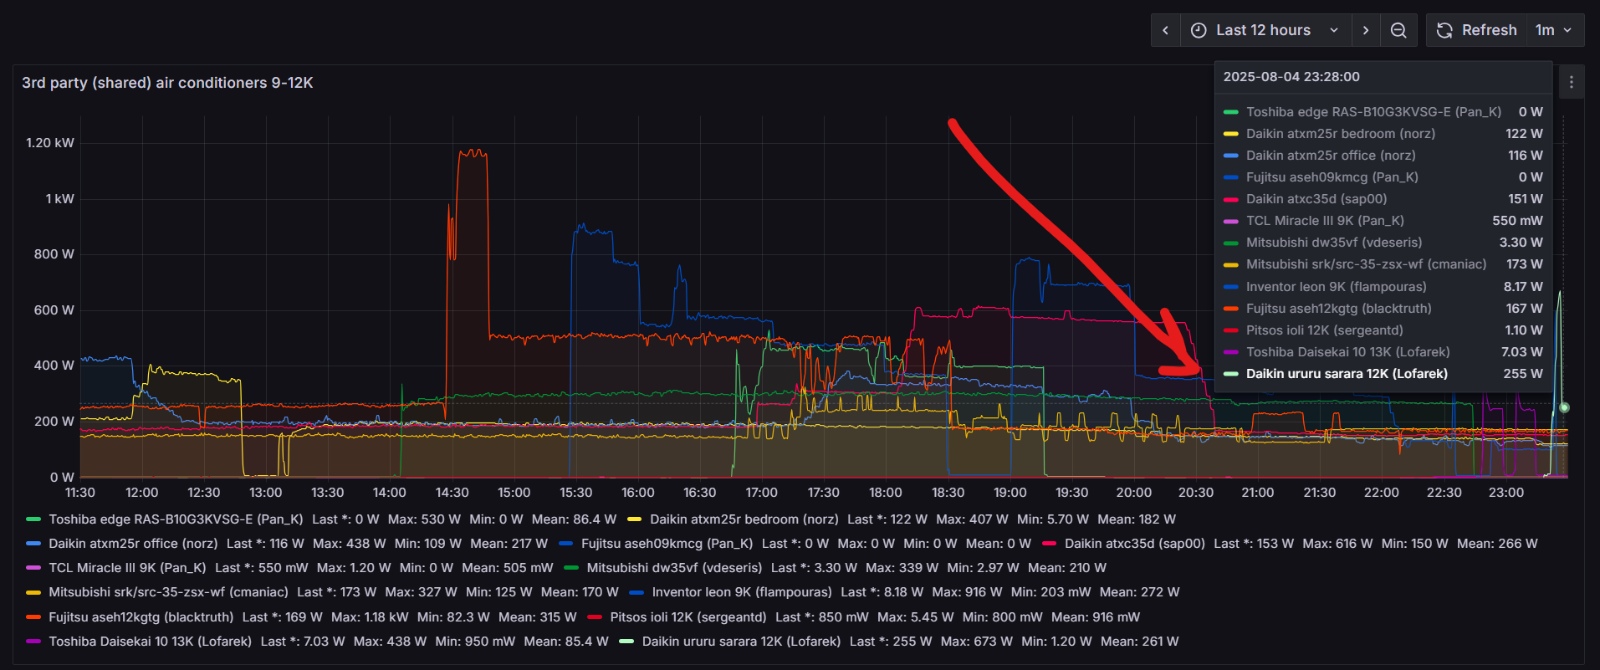Click the tooltip row TCL Miracle III 9K (Pan_K)
Viewport: 1600px width, 670px height.
click(1383, 221)
